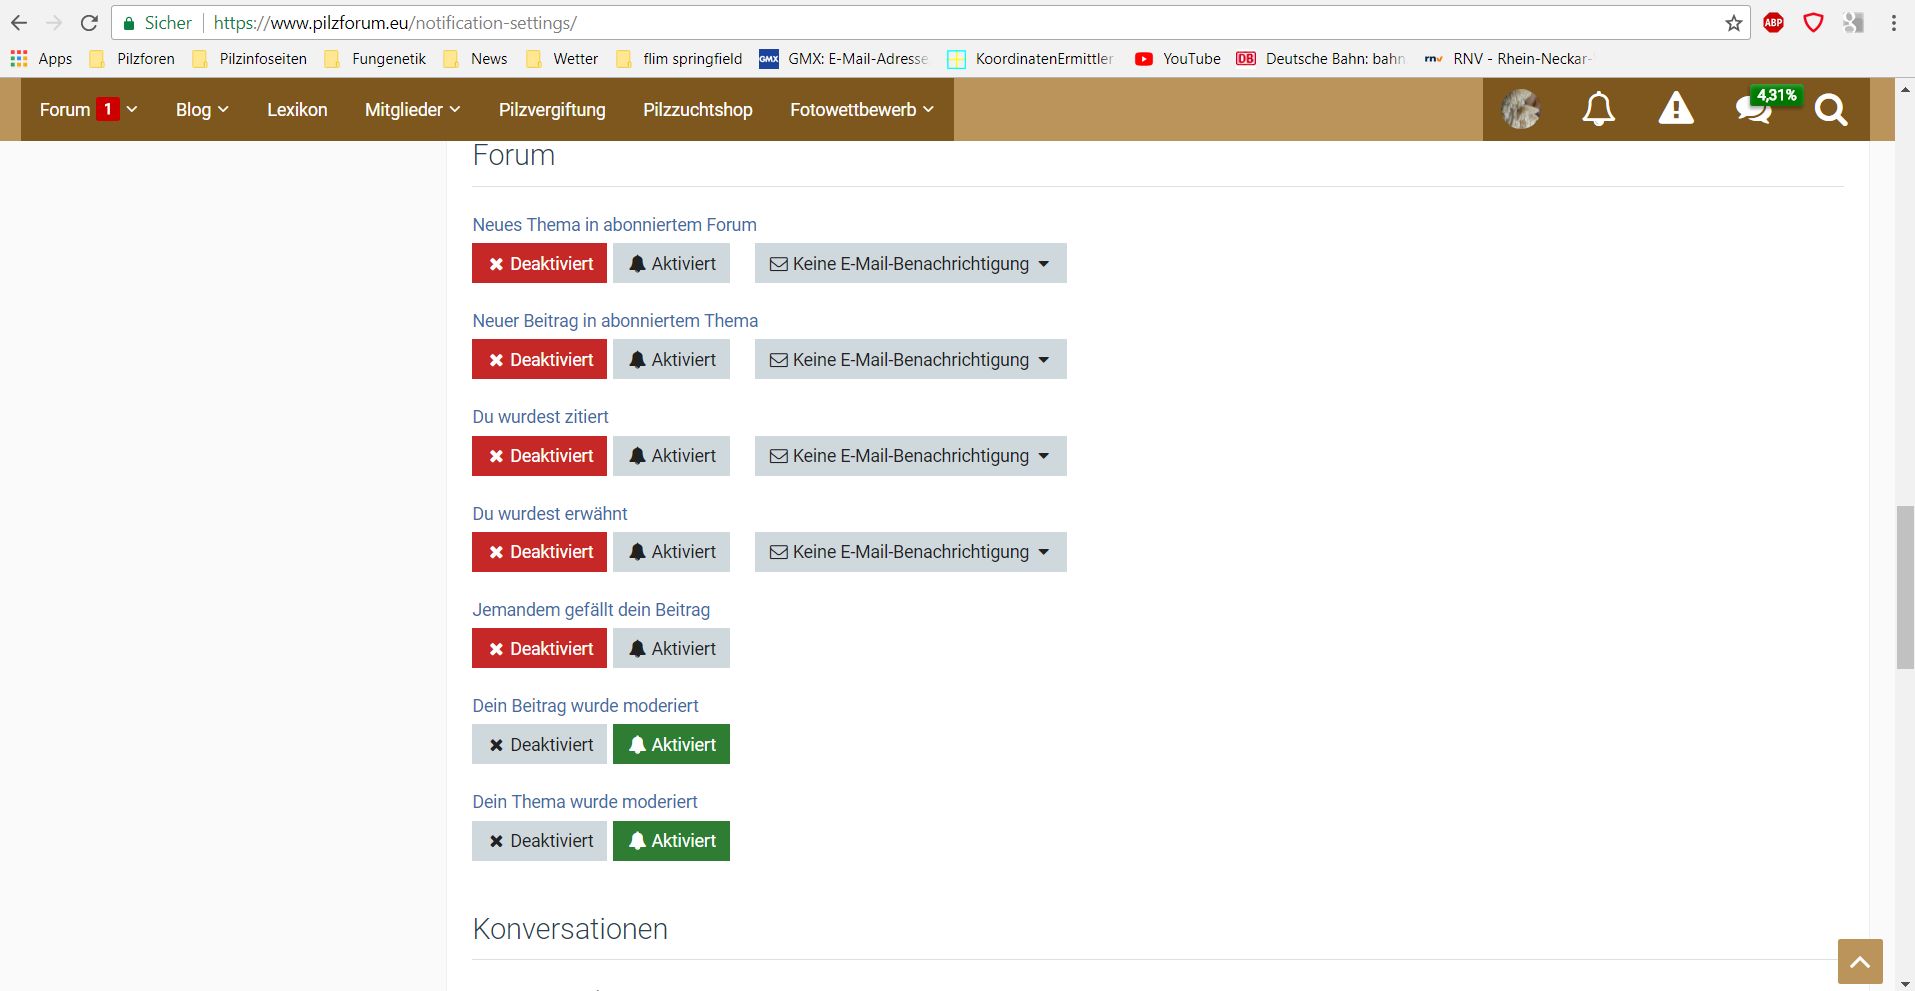This screenshot has height=991, width=1915.
Task: Activate 'Jemandem gefällt dein Beitrag' notifications
Action: coord(671,649)
